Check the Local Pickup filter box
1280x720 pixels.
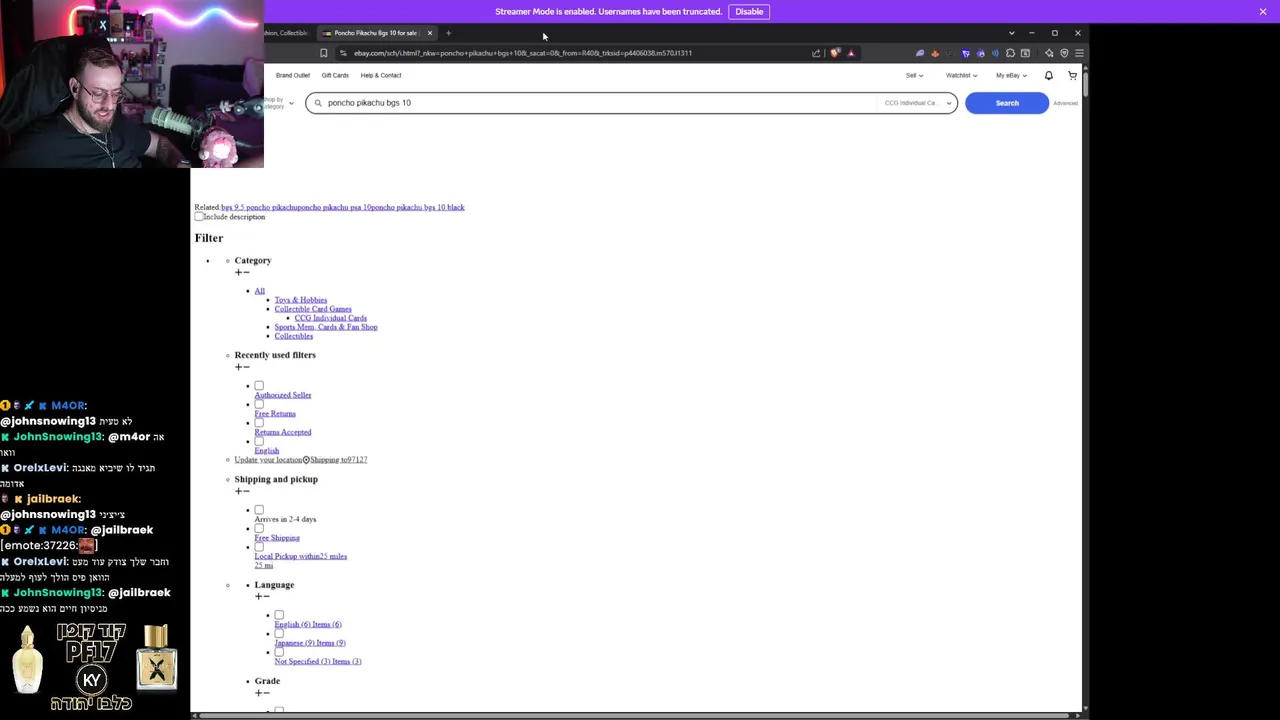pos(259,547)
